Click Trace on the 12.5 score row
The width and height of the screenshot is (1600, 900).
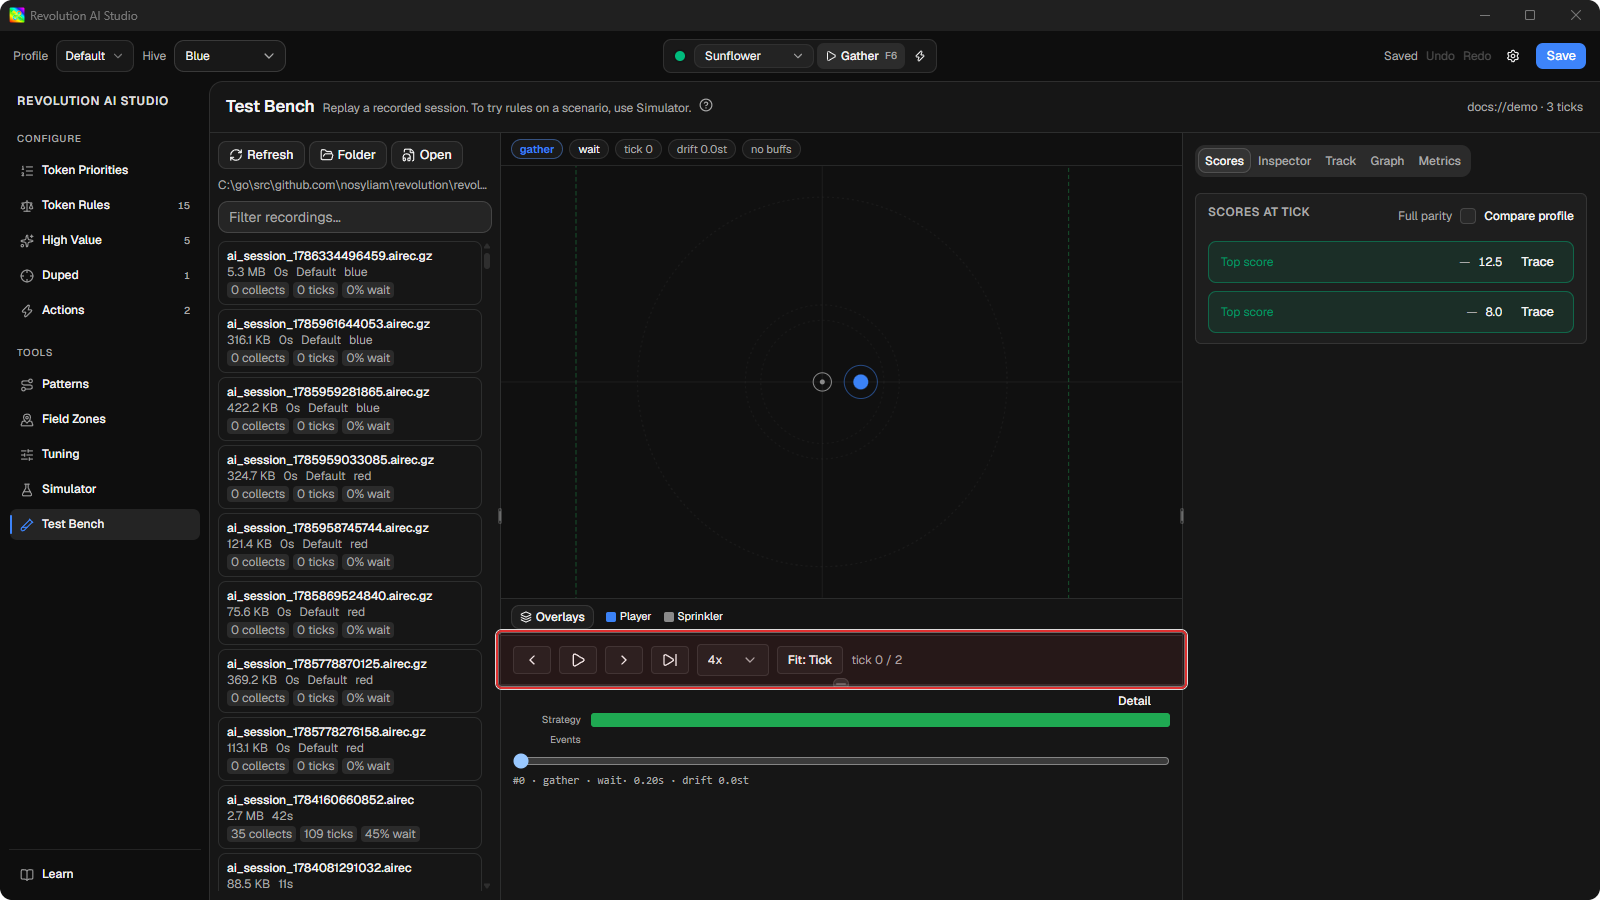click(x=1537, y=262)
